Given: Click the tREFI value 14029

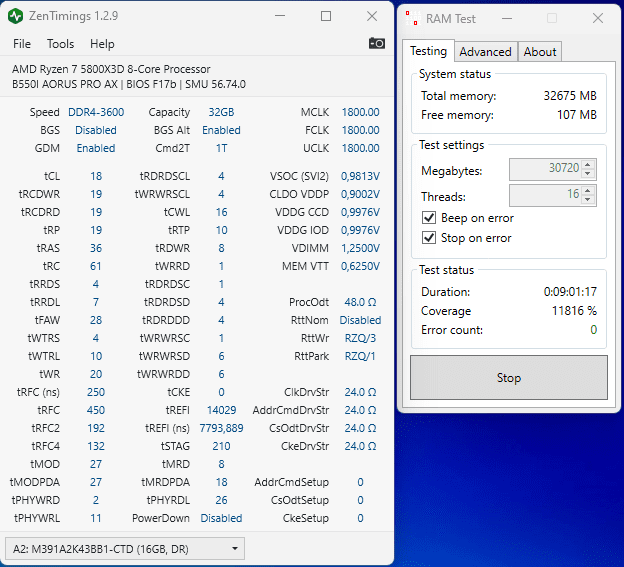Looking at the screenshot, I should [221, 410].
